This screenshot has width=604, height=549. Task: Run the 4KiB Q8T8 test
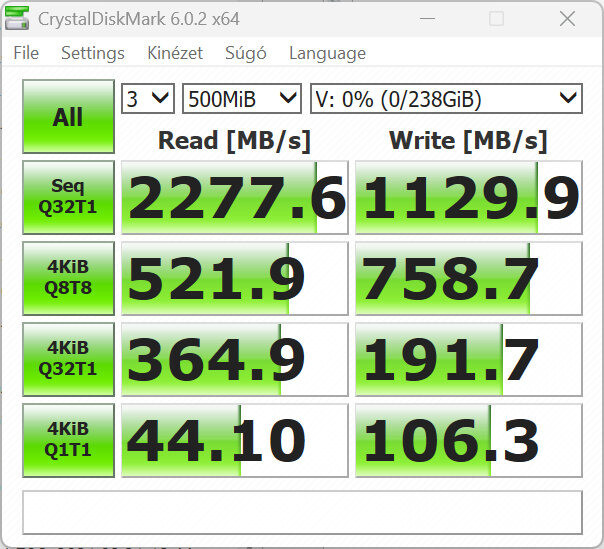tap(68, 278)
